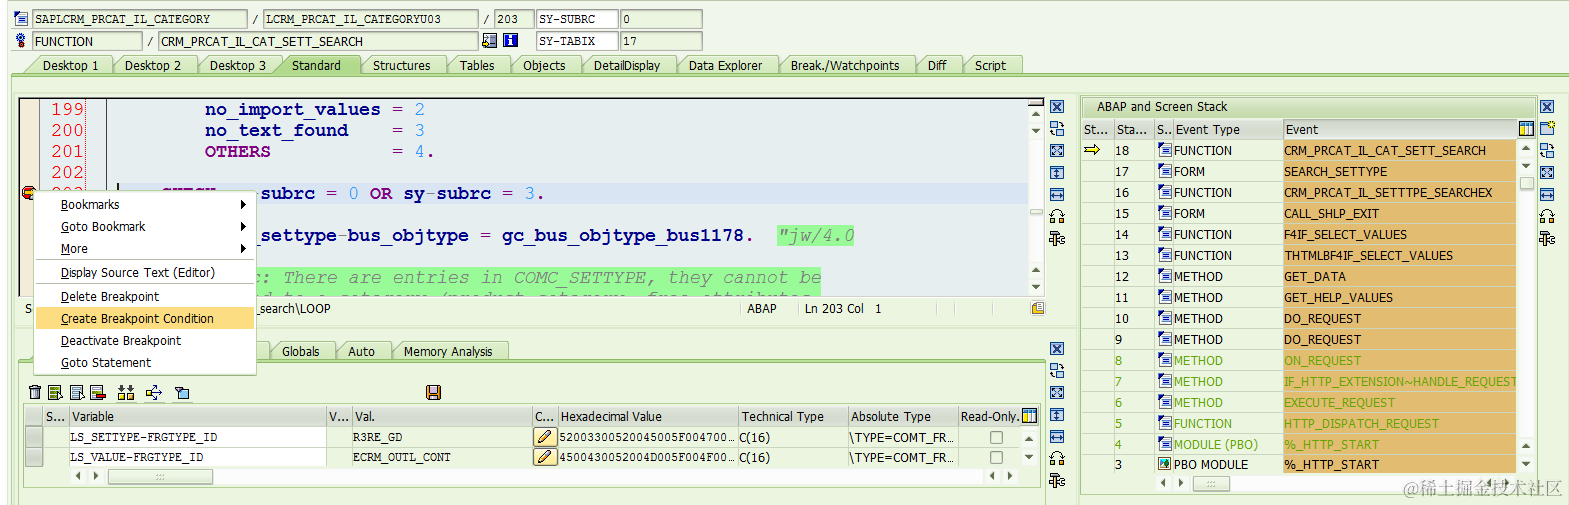Screen dimensions: 1569x505
Task: Click the new tool icon beside ABAP stack
Action: tap(1547, 128)
